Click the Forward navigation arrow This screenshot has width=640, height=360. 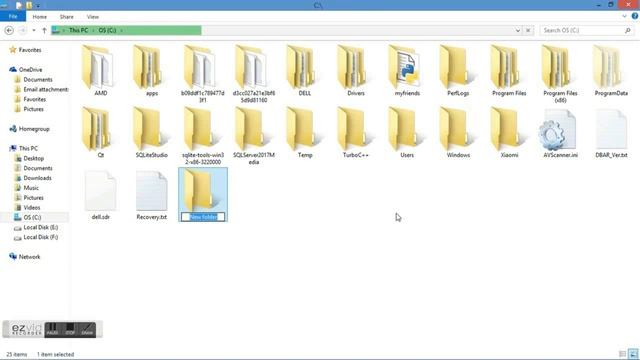[22, 30]
